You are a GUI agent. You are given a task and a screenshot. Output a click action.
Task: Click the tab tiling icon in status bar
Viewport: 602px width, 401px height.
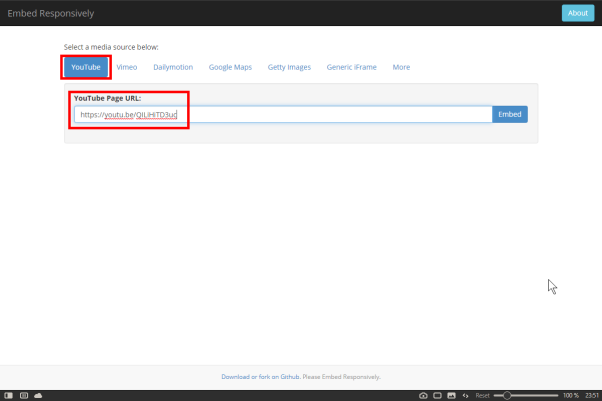point(24,395)
